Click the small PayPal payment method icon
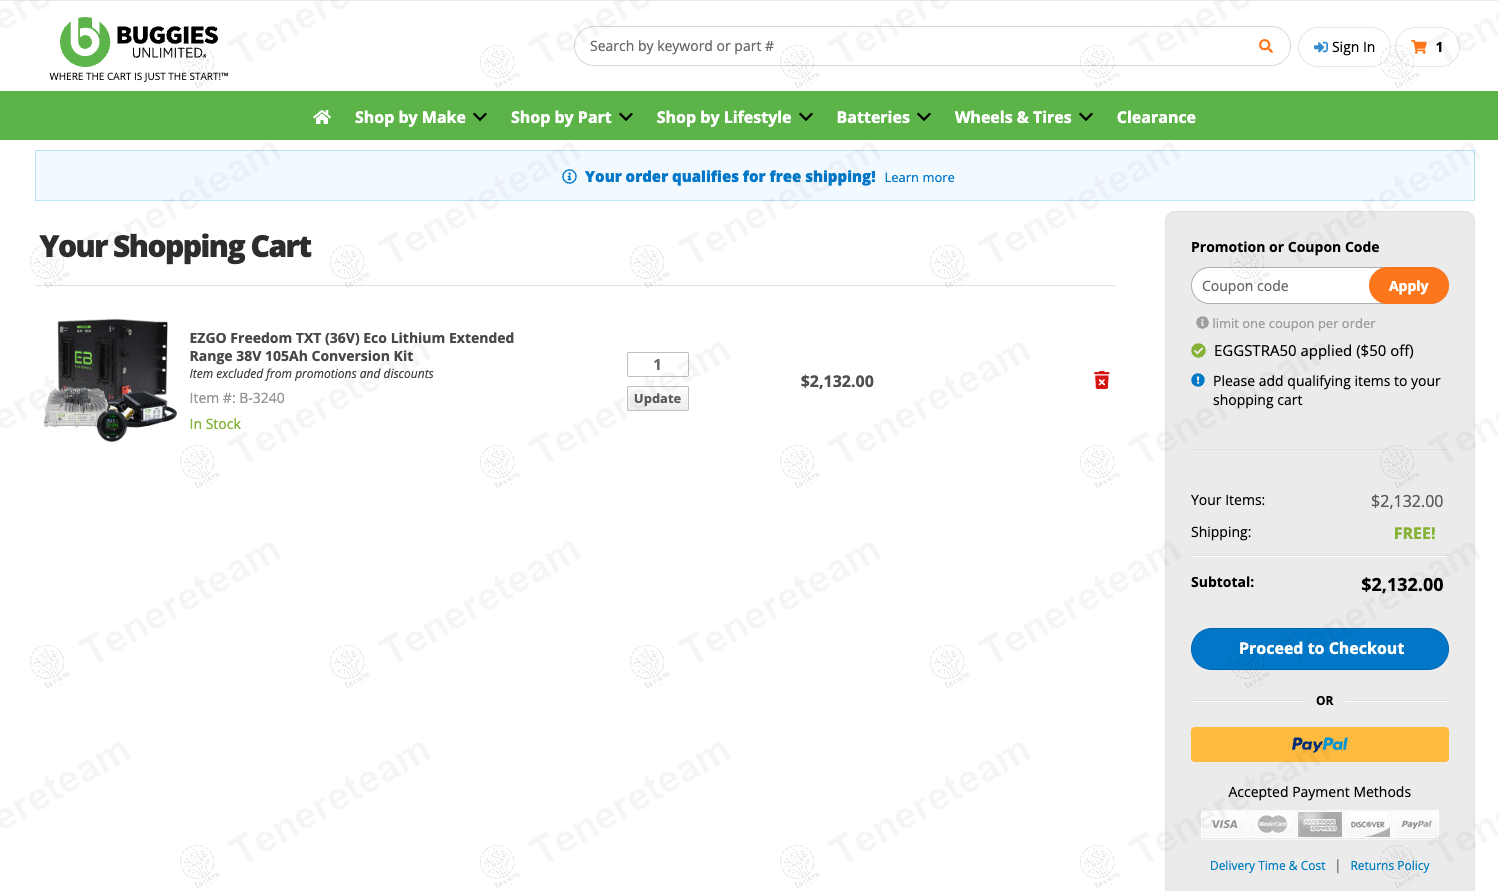1498x891 pixels. click(x=1416, y=824)
